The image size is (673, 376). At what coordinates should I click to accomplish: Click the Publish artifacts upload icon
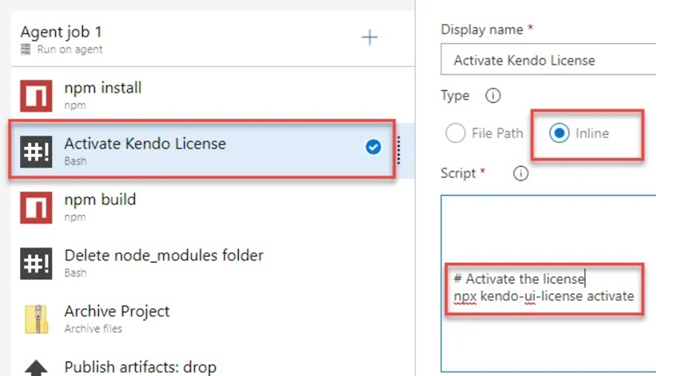36,368
